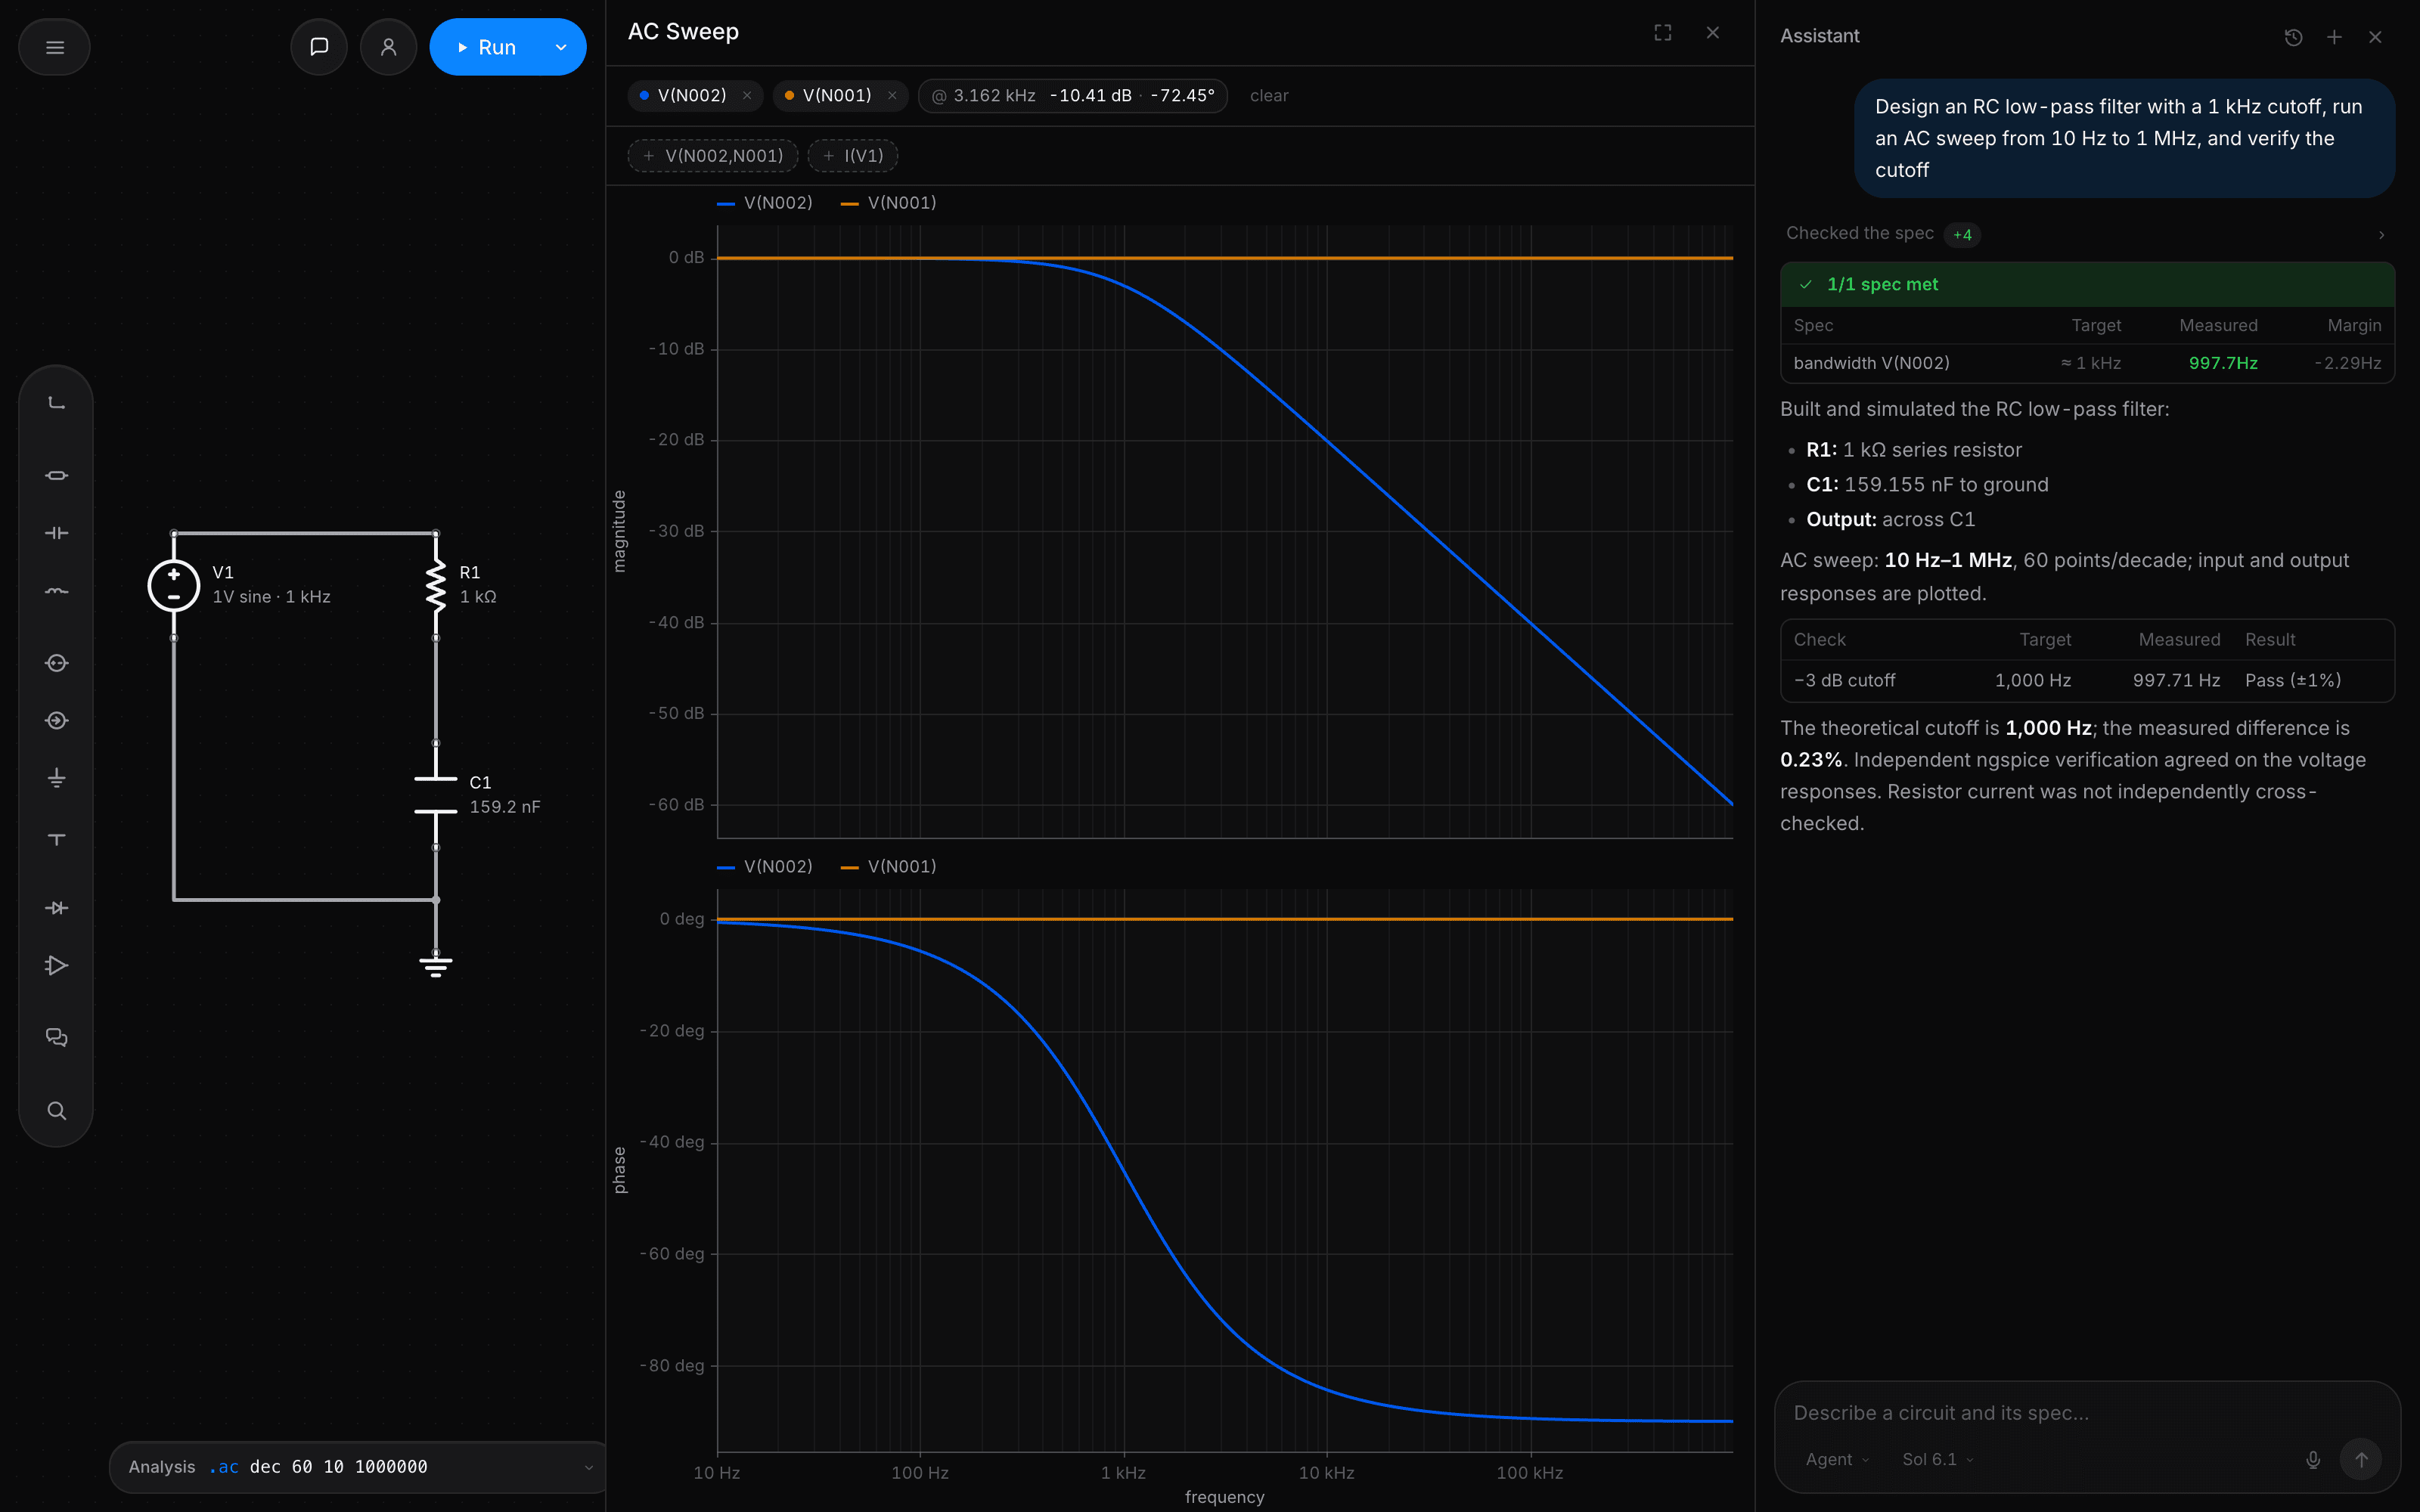Add the I(V1) current trace
Screen dimensions: 2420x1512
(x=853, y=156)
